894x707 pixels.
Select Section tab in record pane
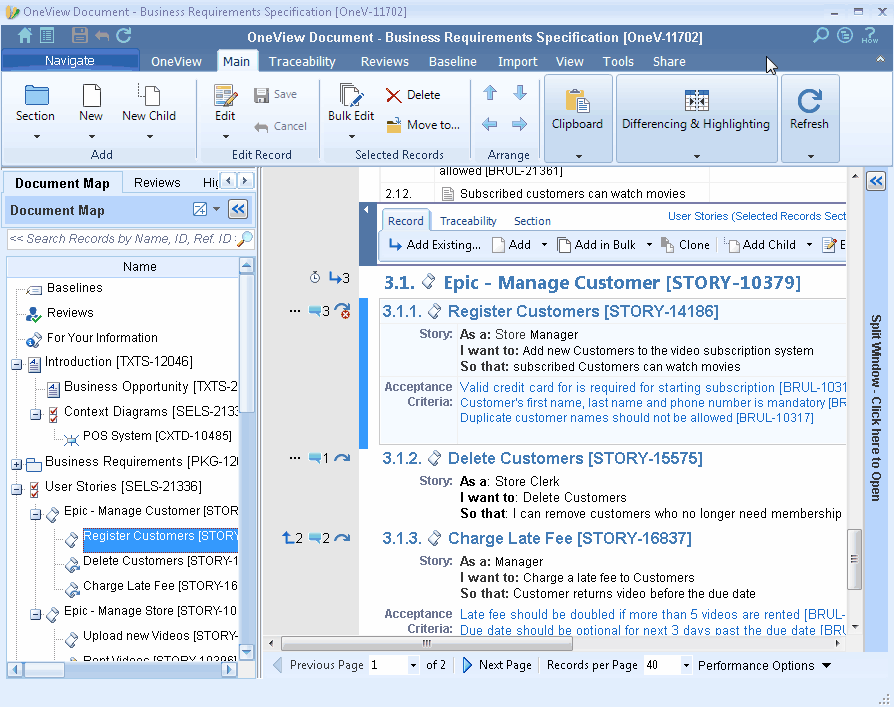point(532,221)
